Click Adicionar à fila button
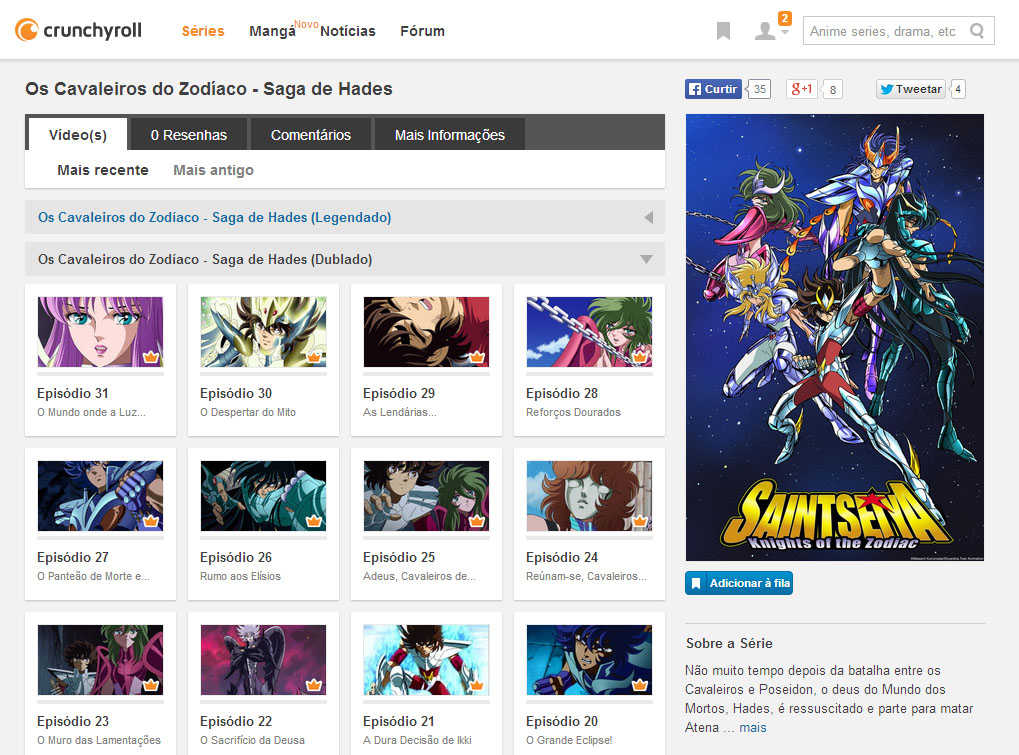 739,583
